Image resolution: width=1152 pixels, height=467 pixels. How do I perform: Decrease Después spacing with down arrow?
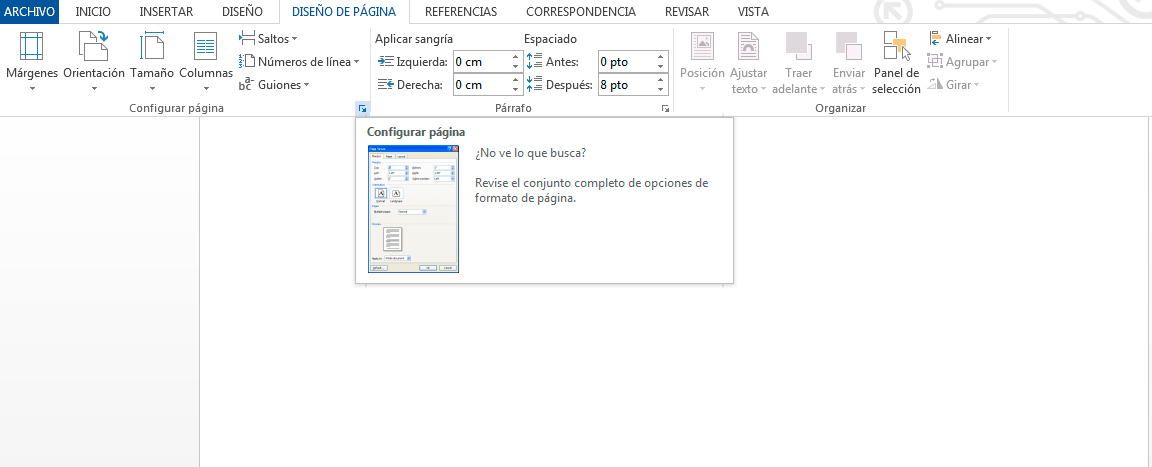coord(660,90)
